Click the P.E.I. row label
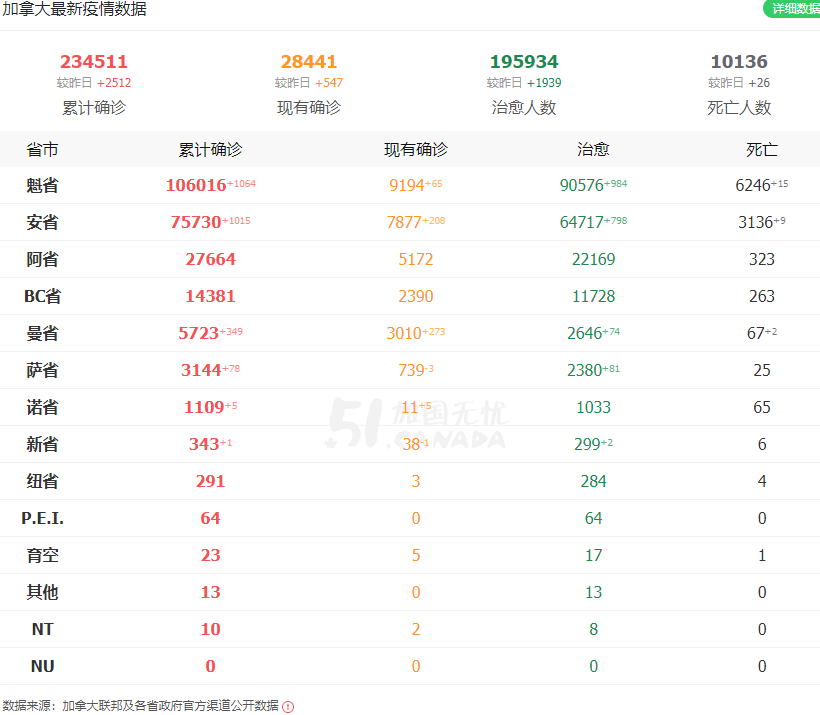The height and width of the screenshot is (715, 820). coord(42,518)
